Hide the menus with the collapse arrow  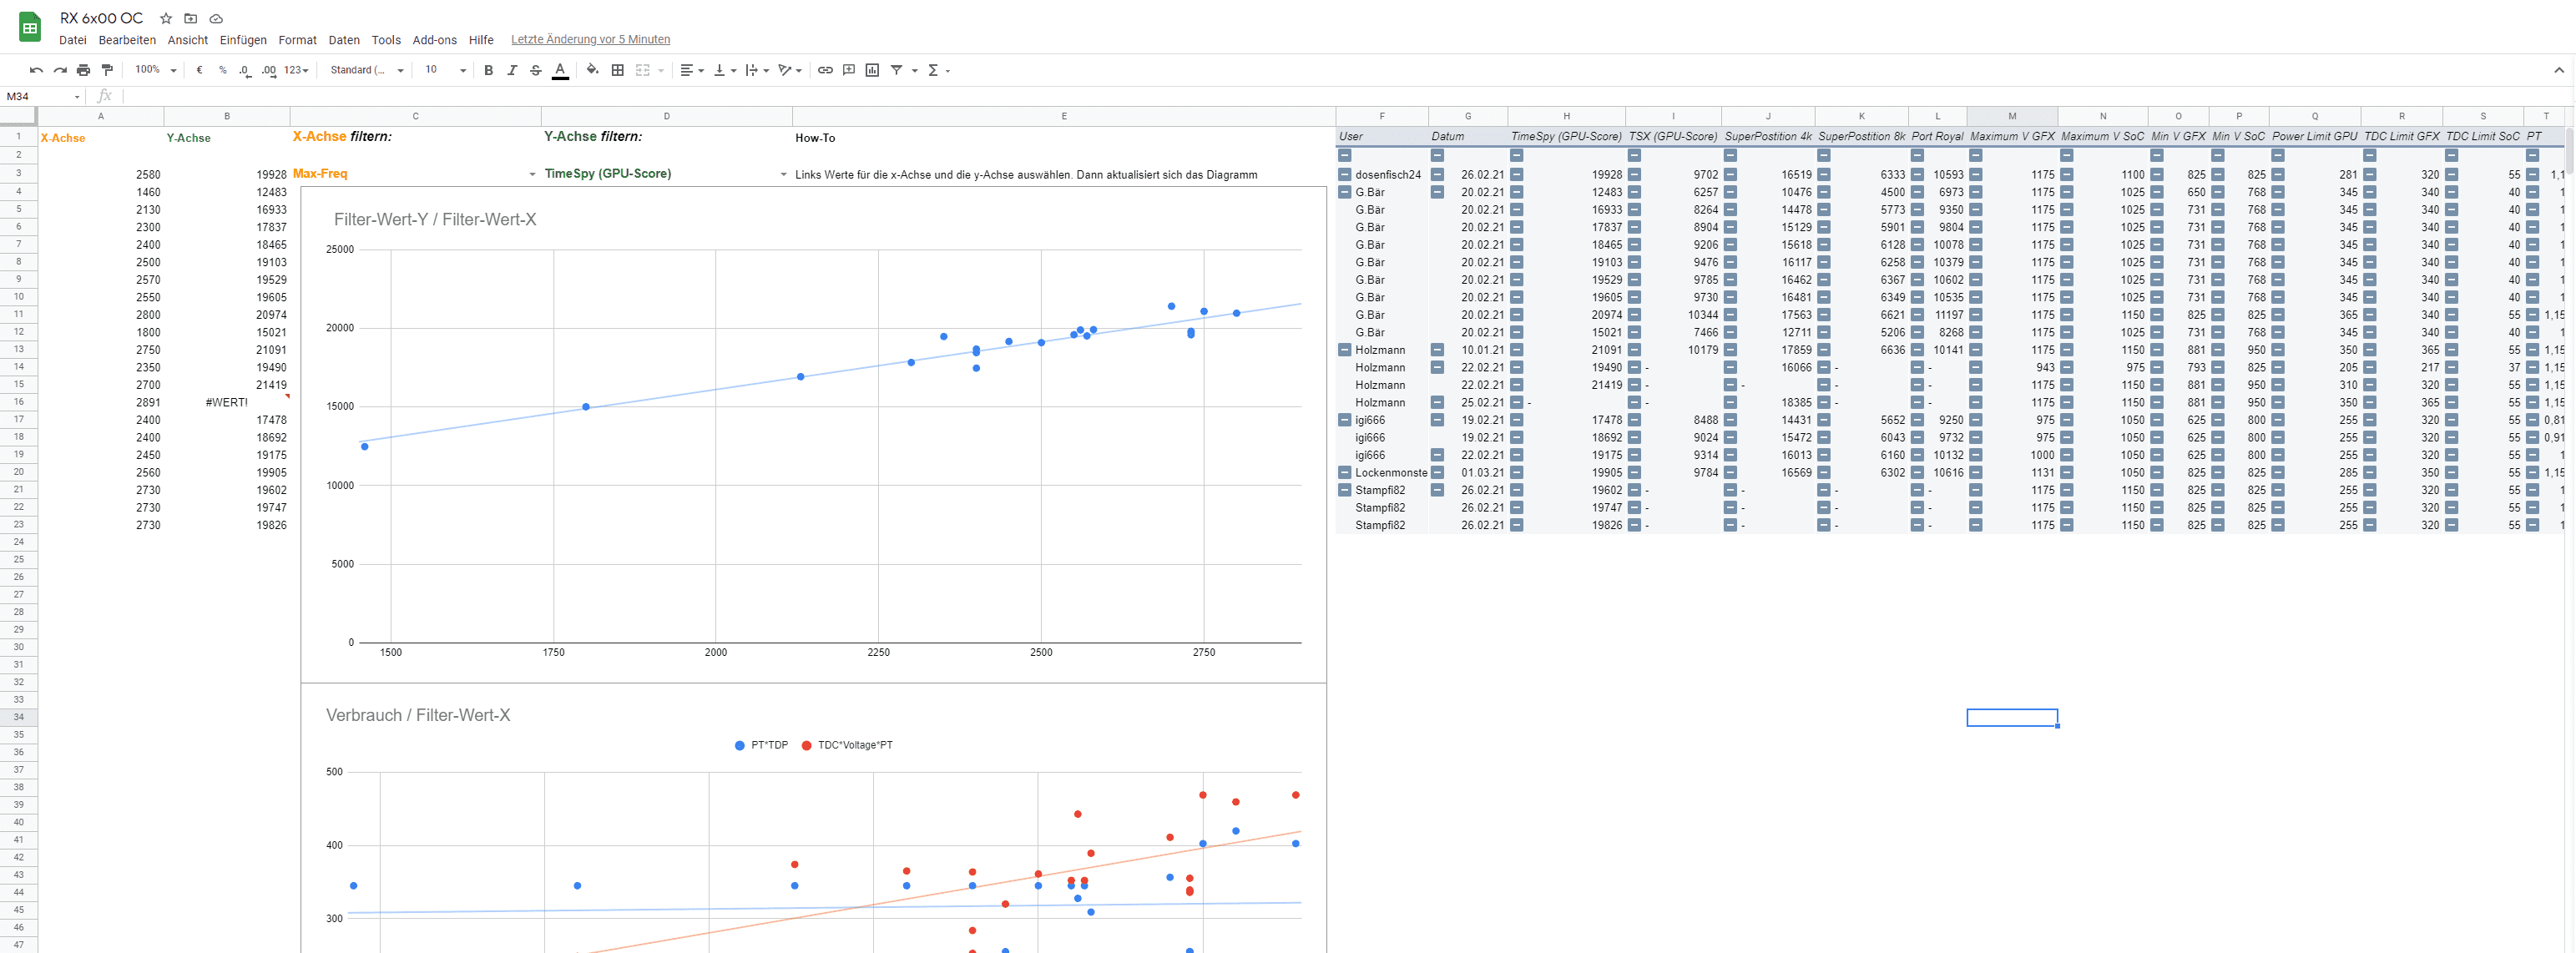[2558, 70]
